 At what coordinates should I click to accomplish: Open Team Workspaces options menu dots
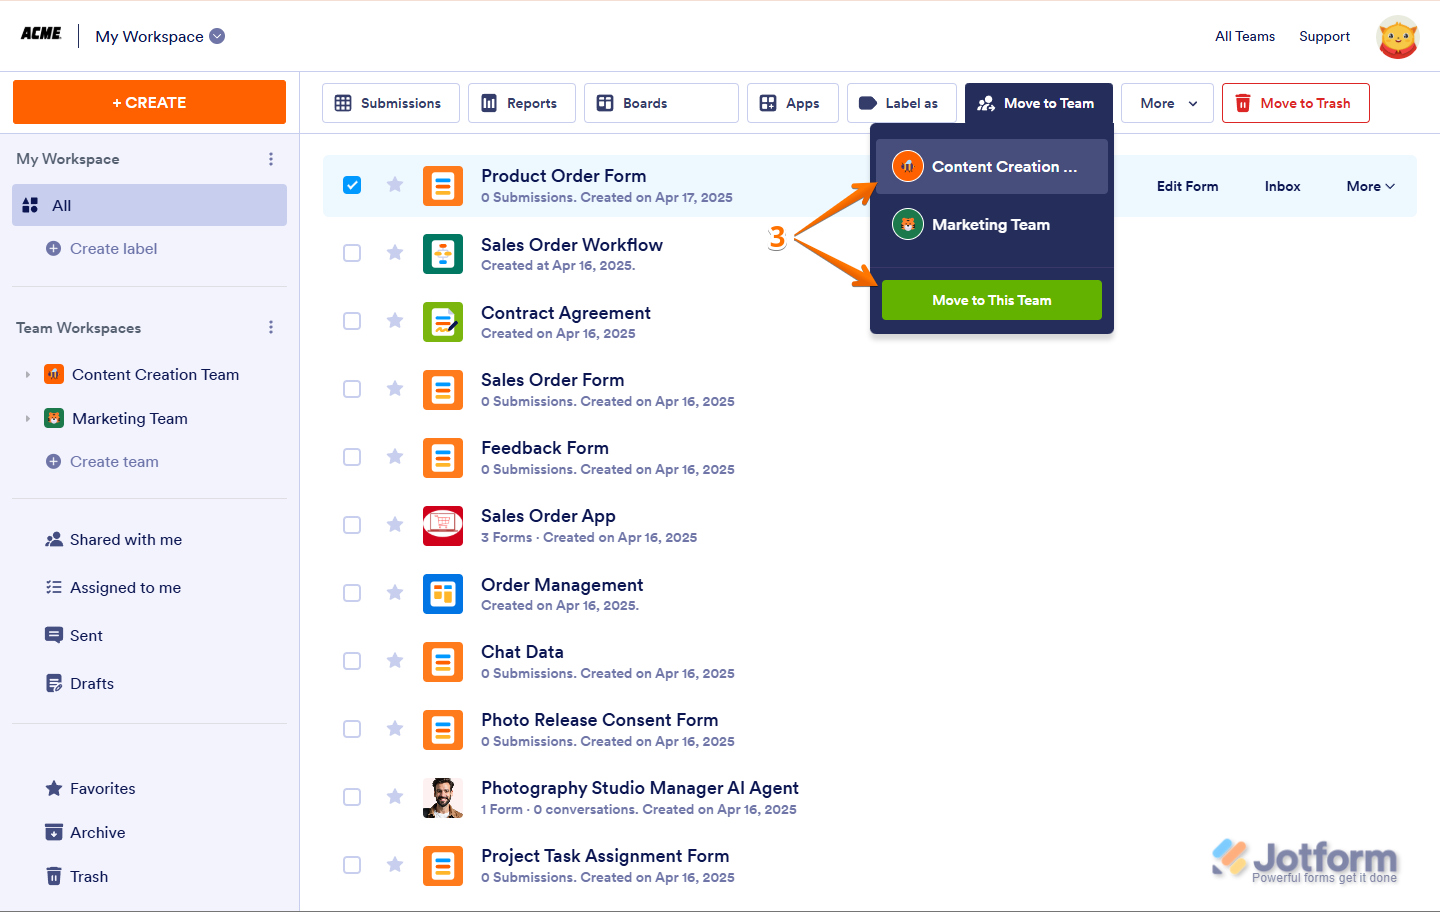[x=271, y=328]
